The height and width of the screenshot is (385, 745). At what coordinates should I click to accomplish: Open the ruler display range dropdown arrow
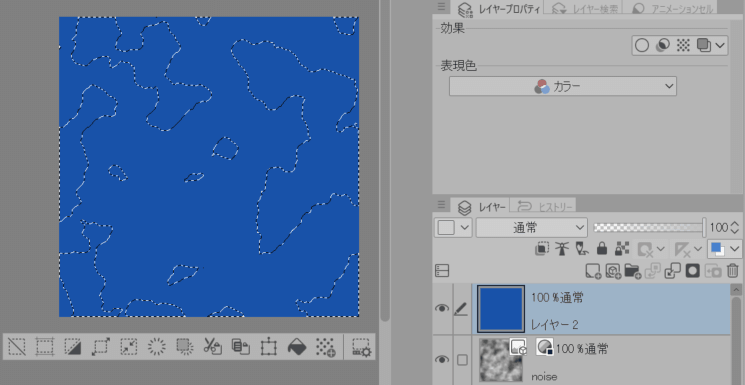point(697,249)
